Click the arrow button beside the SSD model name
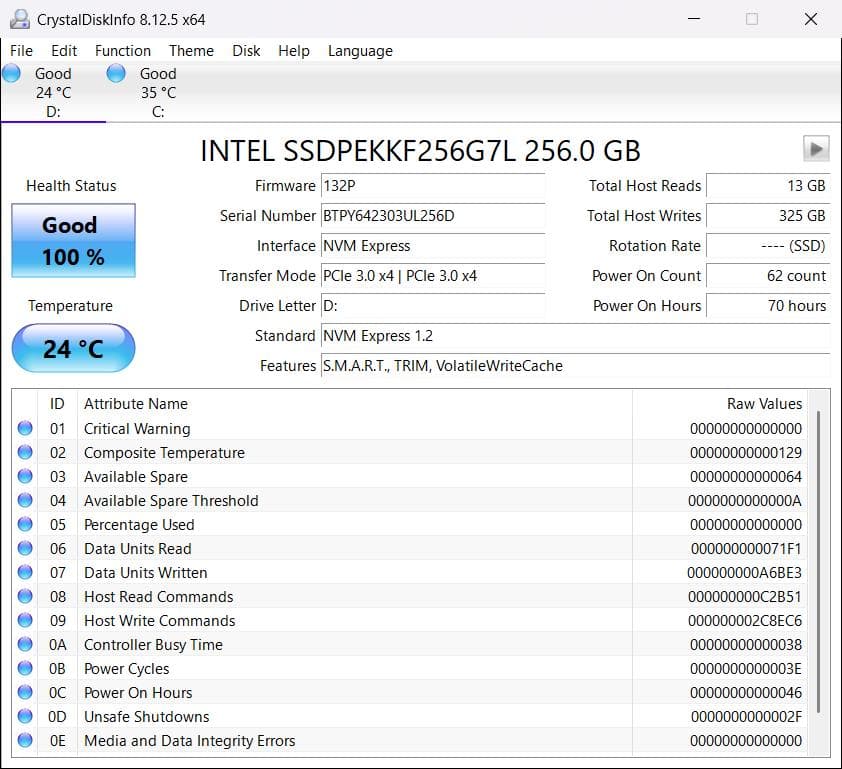Image resolution: width=842 pixels, height=769 pixels. pos(816,148)
